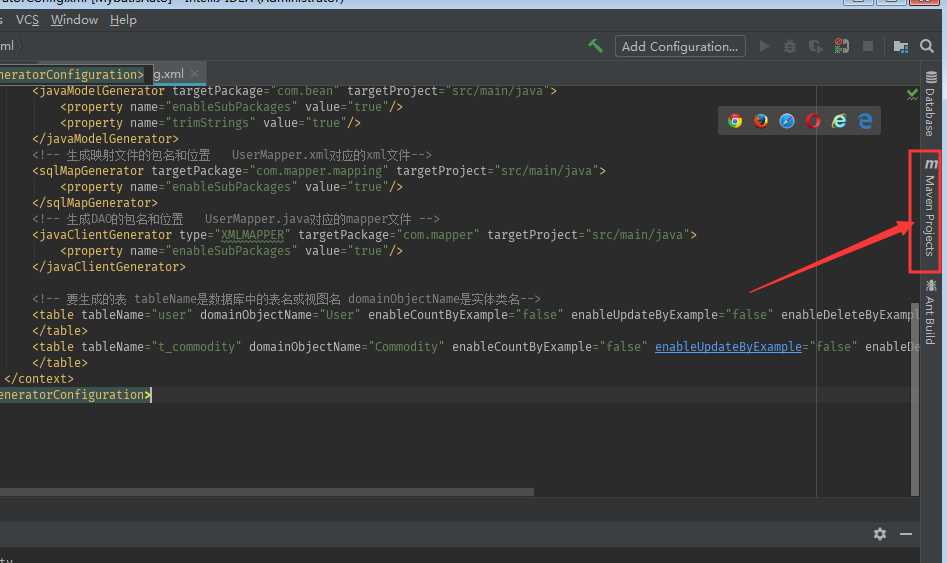
Task: Click the </javaClientGenerator> closing tag
Action: pyautogui.click(x=109, y=267)
